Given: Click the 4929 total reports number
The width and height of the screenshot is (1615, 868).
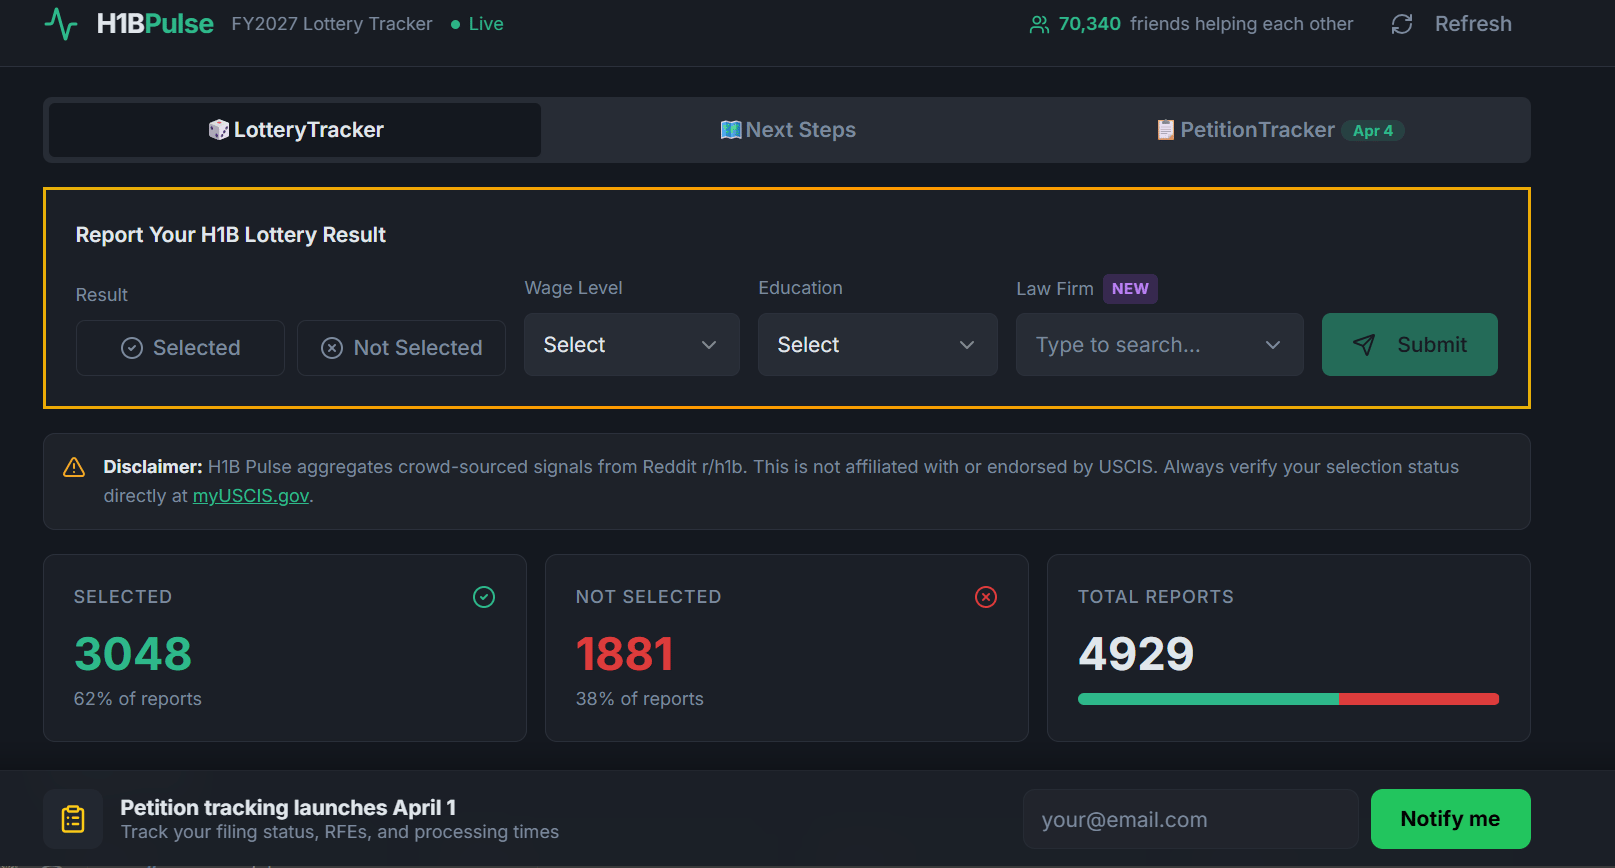Looking at the screenshot, I should click(1136, 654).
